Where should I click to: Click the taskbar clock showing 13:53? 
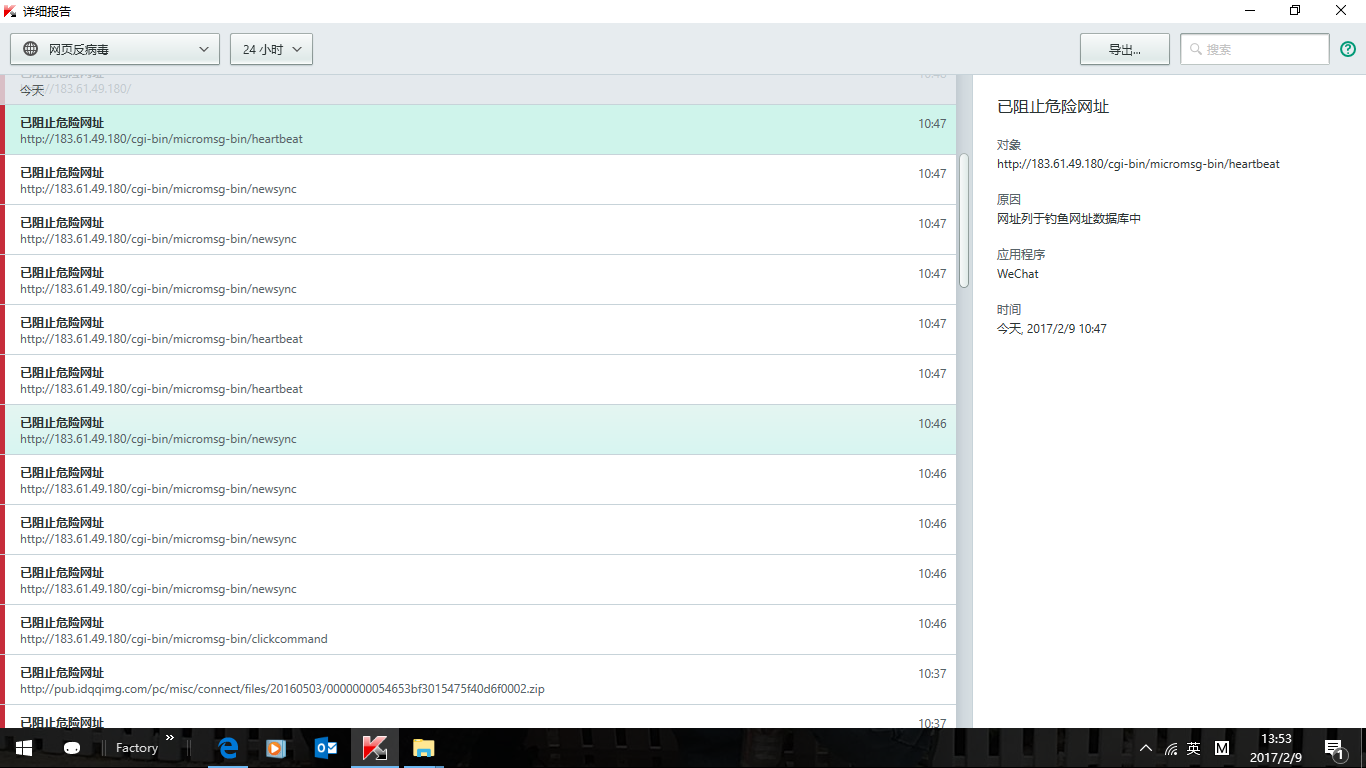click(1275, 748)
